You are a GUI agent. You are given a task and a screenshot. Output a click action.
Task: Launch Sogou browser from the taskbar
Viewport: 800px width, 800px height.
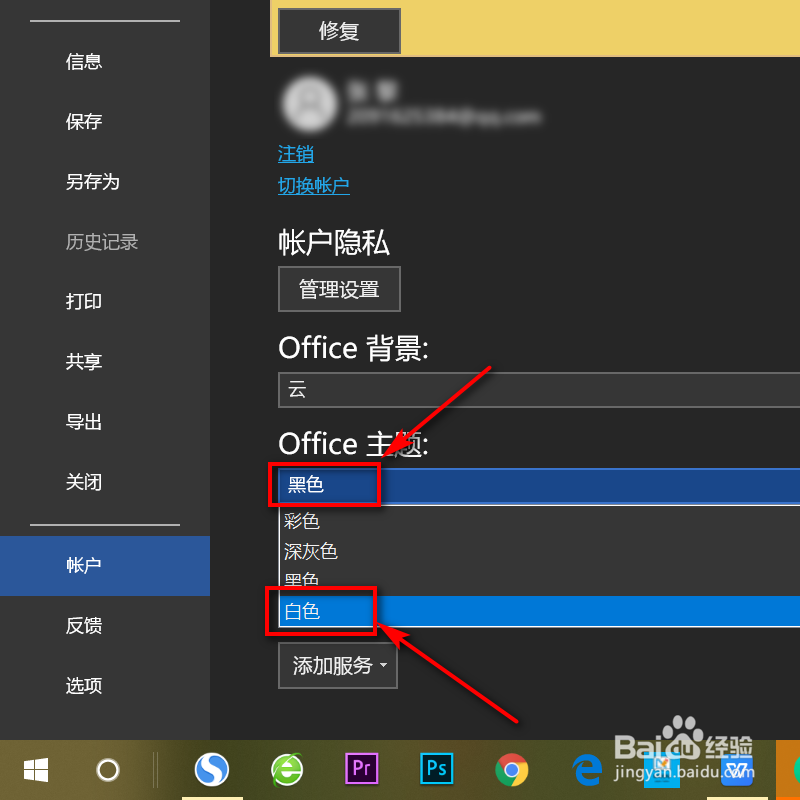[x=212, y=769]
